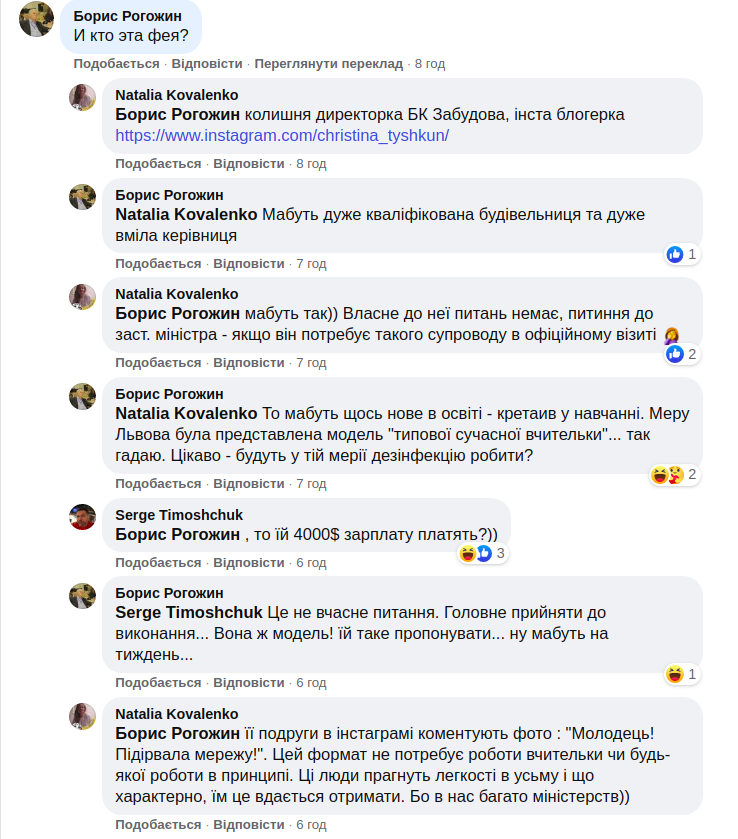Like Serge Timoshchuk's comment about the 4000$ salary
Viewport: 738px width, 839px height.
(158, 562)
